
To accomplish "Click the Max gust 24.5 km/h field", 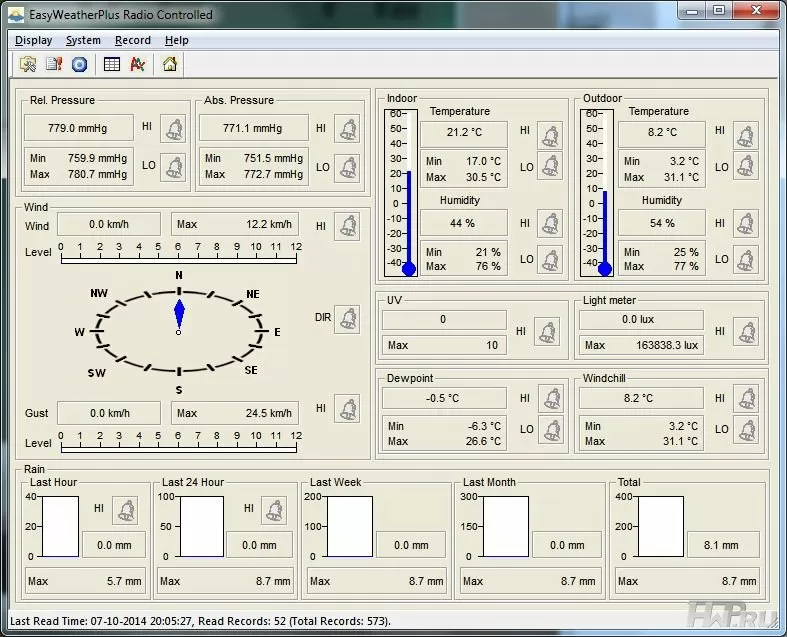I will pyautogui.click(x=235, y=413).
